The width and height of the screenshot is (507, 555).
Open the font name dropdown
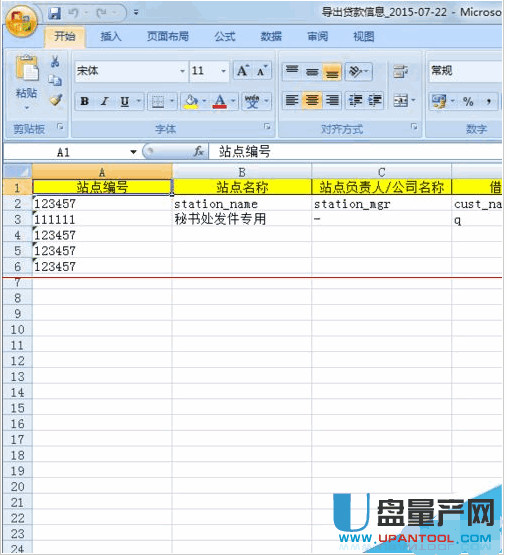pos(182,71)
